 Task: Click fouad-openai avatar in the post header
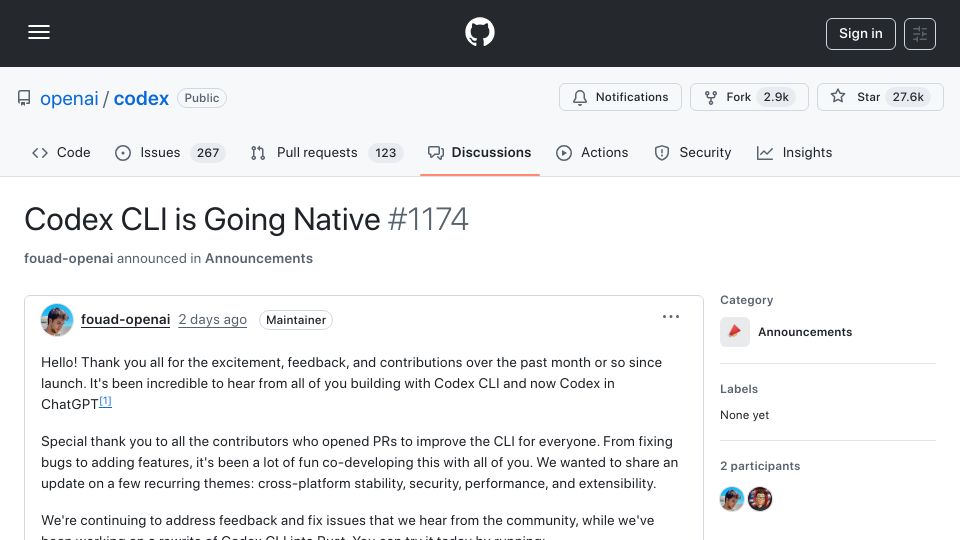57,320
